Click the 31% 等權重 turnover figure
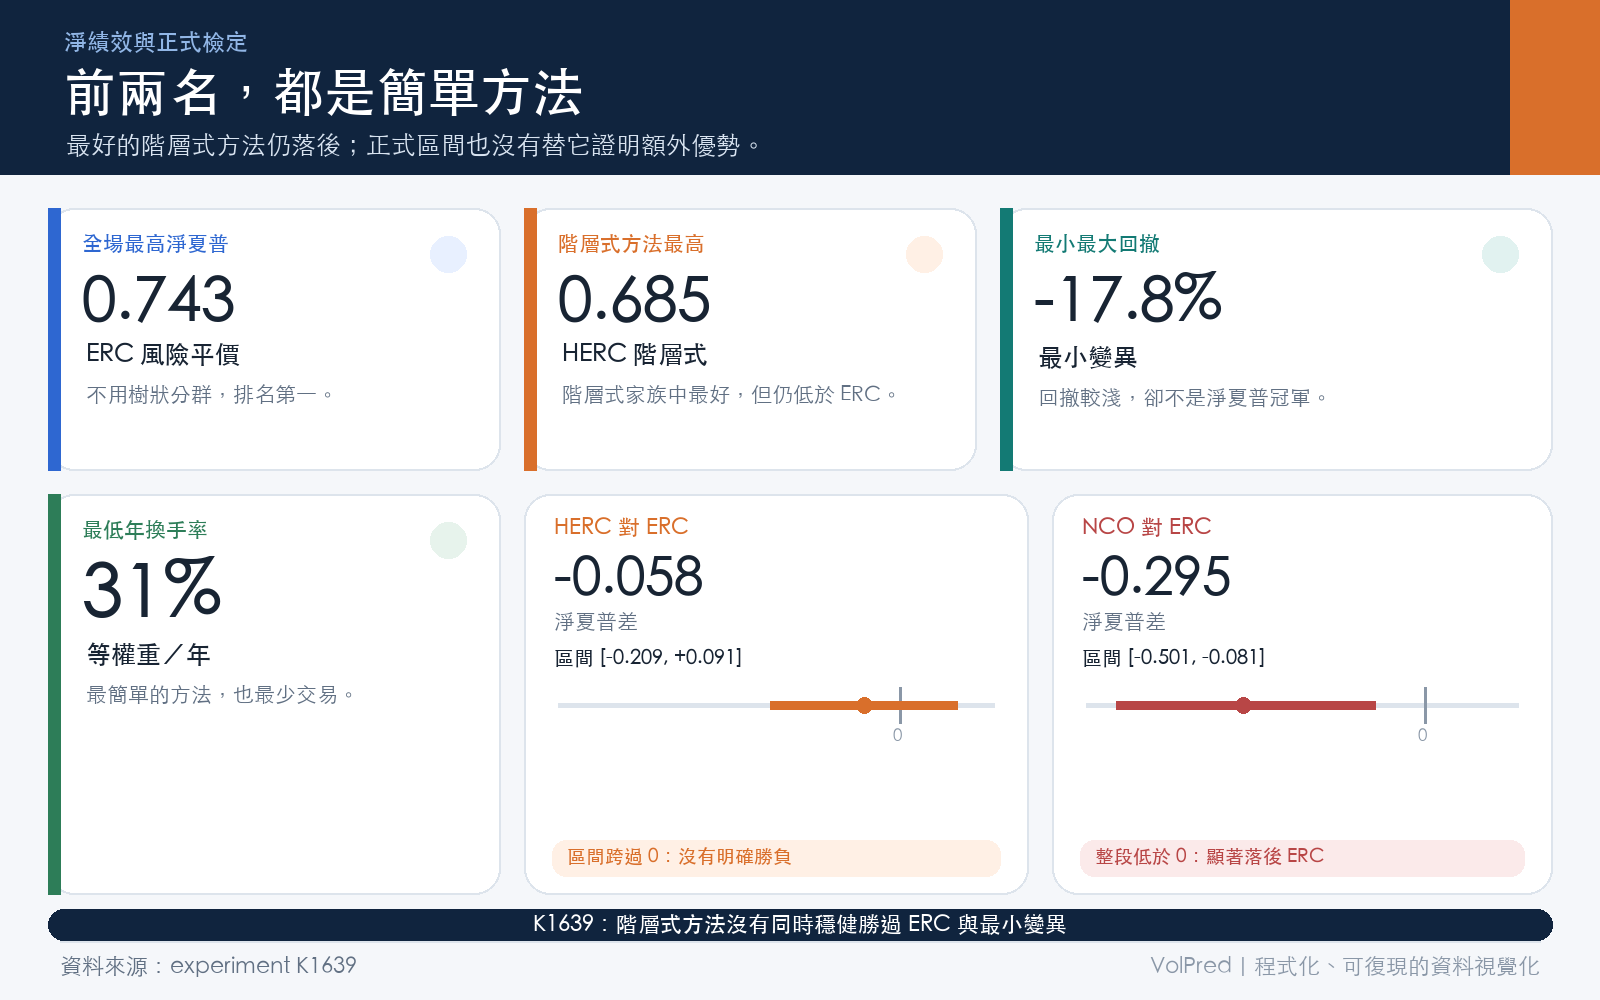 [x=152, y=588]
